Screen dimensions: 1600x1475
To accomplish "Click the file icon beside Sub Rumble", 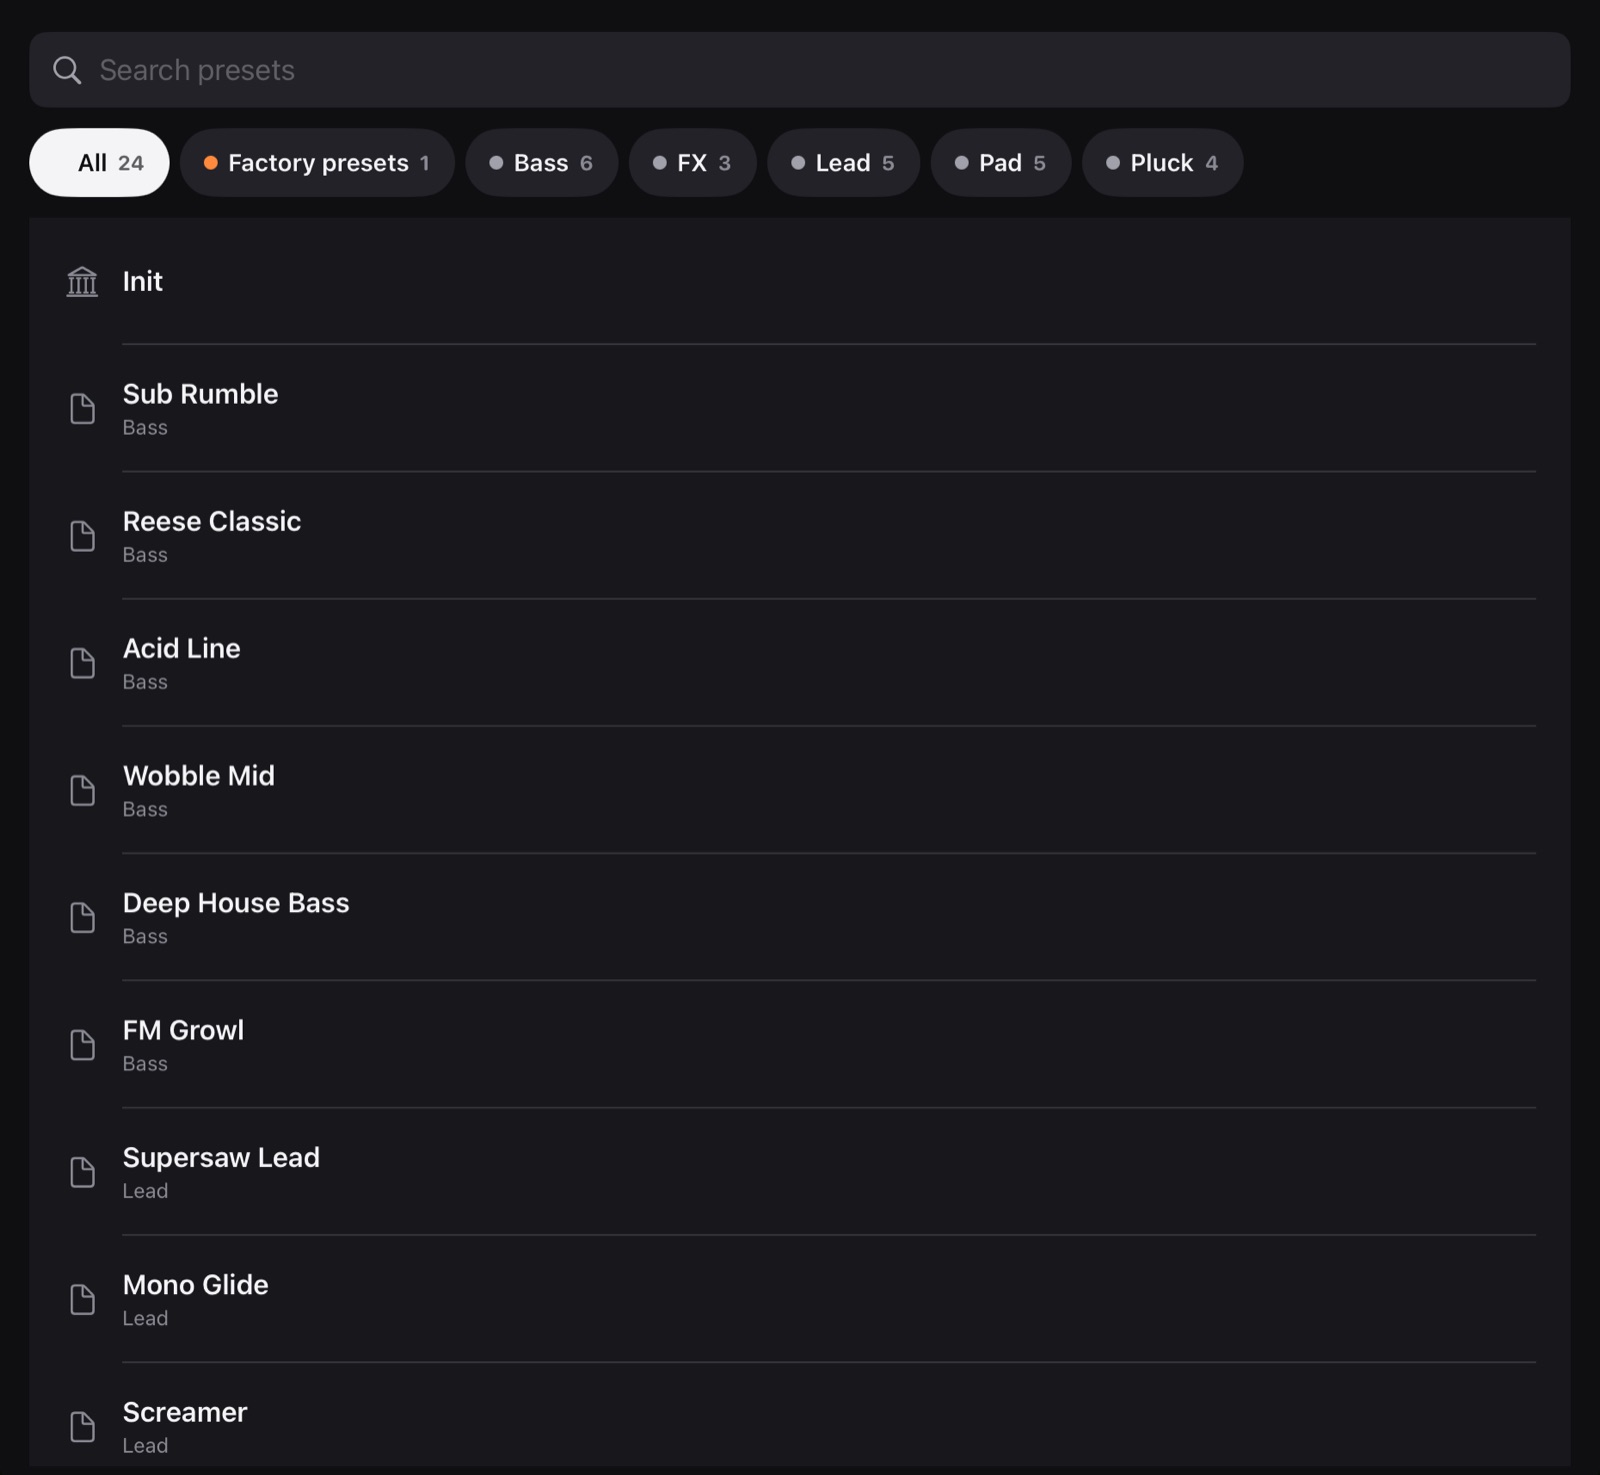I will [x=82, y=408].
